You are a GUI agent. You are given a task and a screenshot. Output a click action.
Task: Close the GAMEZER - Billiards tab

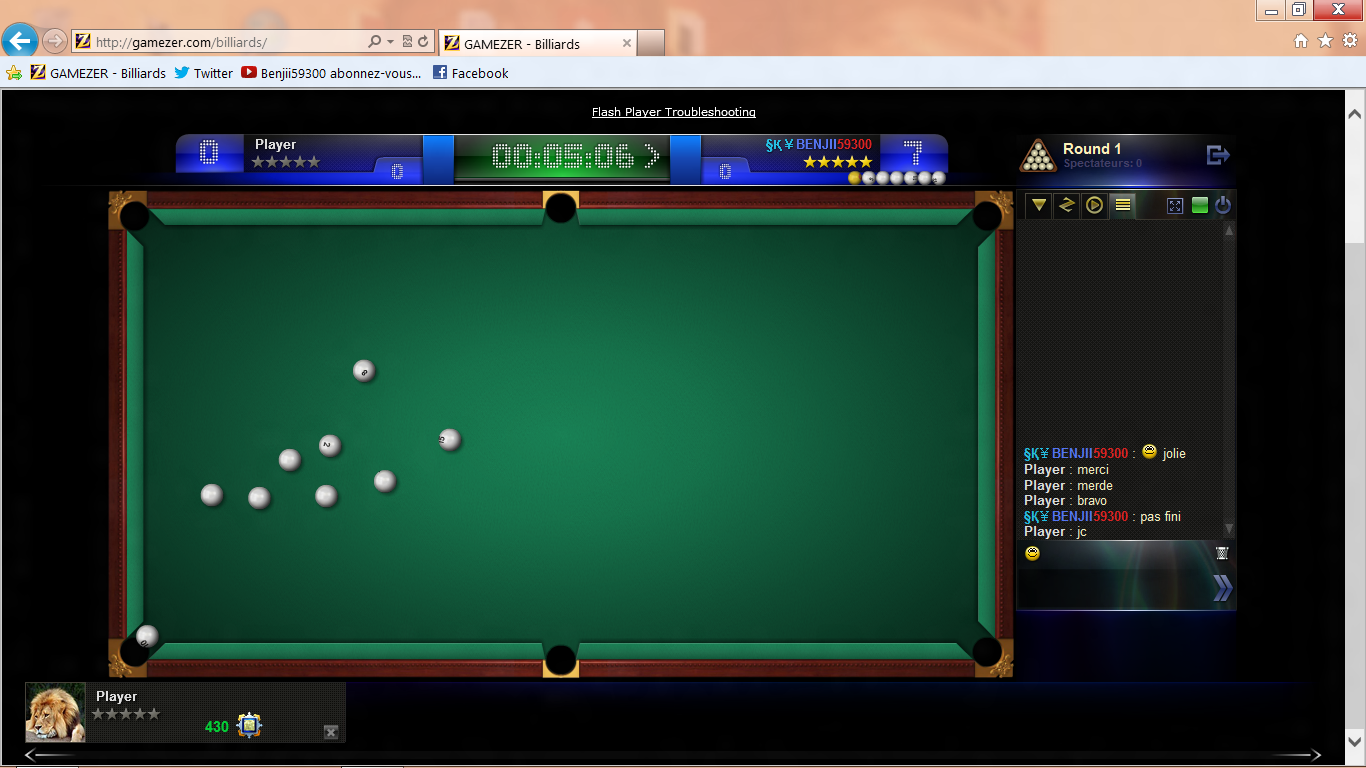coord(627,43)
